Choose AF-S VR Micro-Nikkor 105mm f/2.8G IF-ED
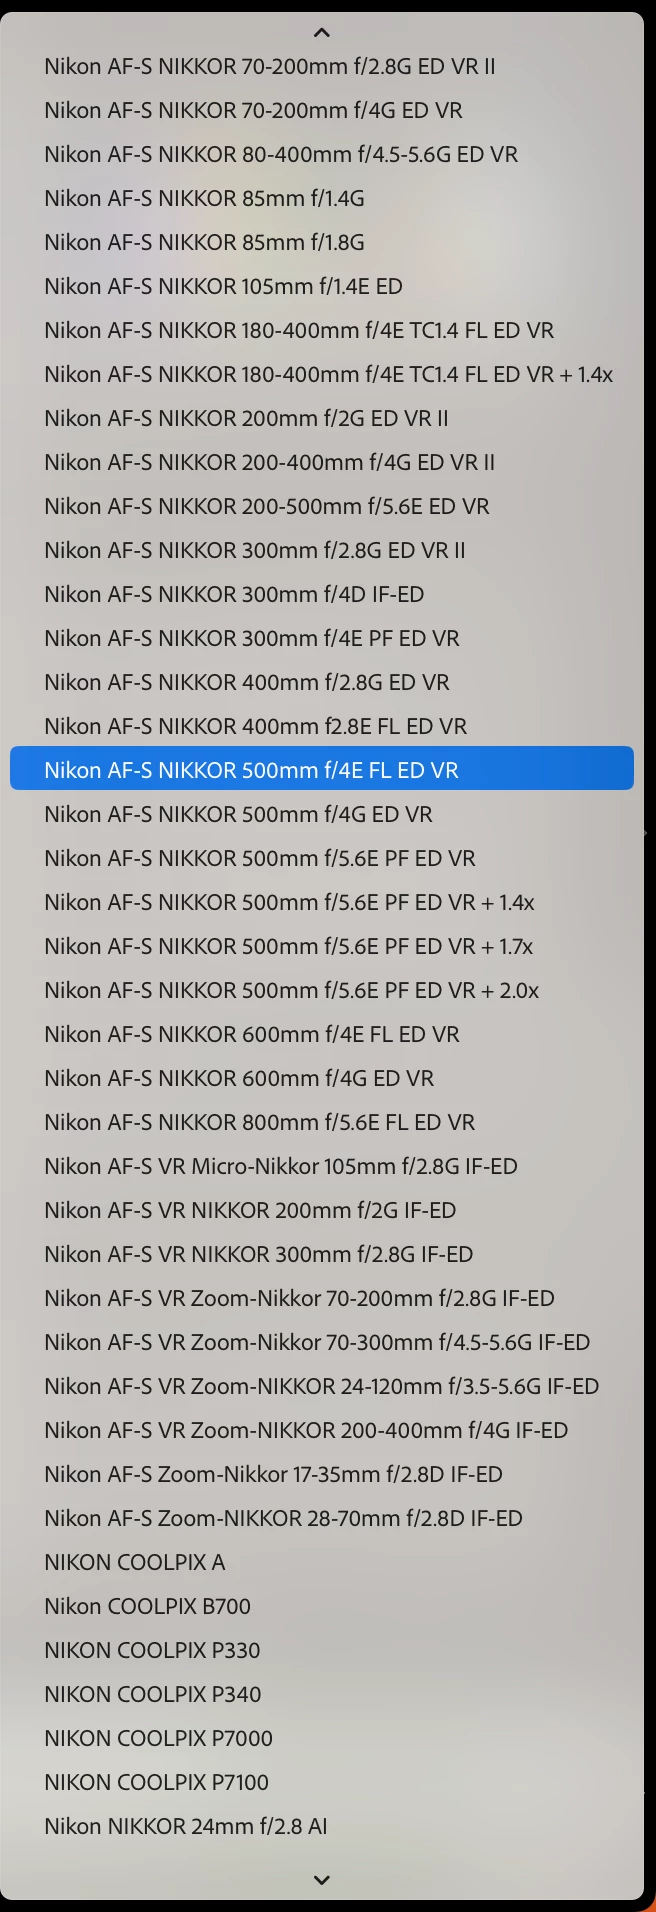The width and height of the screenshot is (656, 1912). tap(322, 1166)
